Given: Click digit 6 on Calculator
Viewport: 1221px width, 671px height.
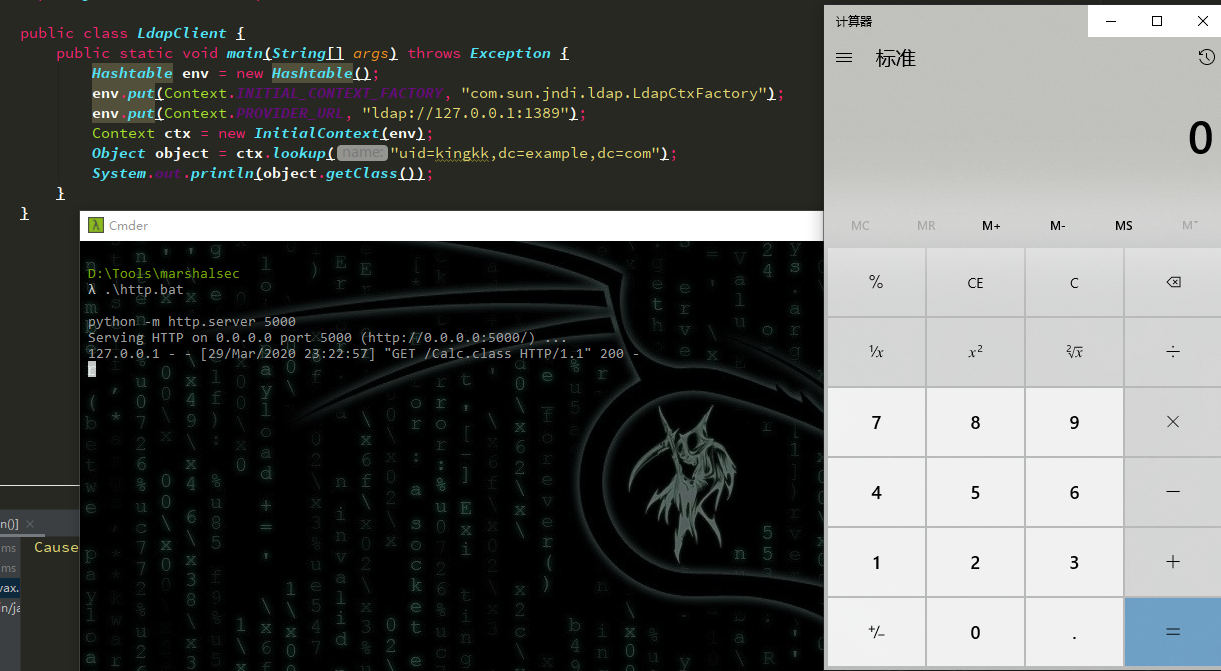Looking at the screenshot, I should pos(1074,492).
